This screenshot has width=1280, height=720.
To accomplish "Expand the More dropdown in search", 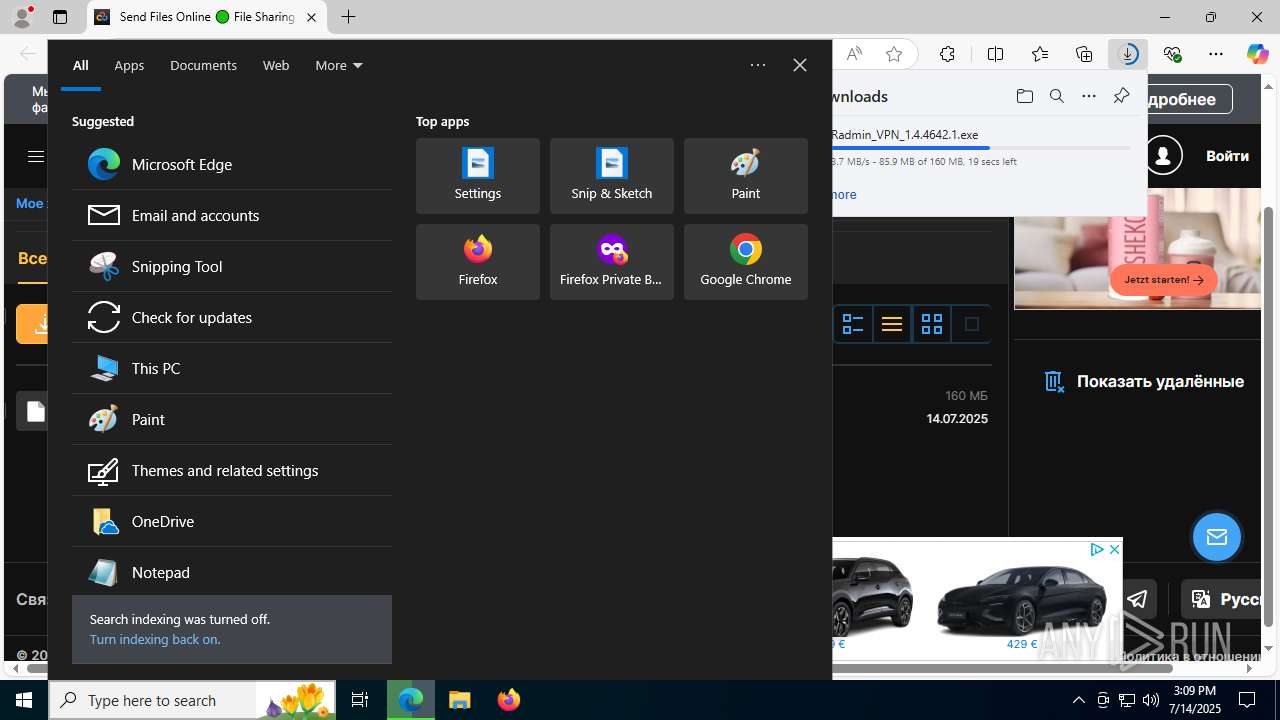I will pos(339,65).
